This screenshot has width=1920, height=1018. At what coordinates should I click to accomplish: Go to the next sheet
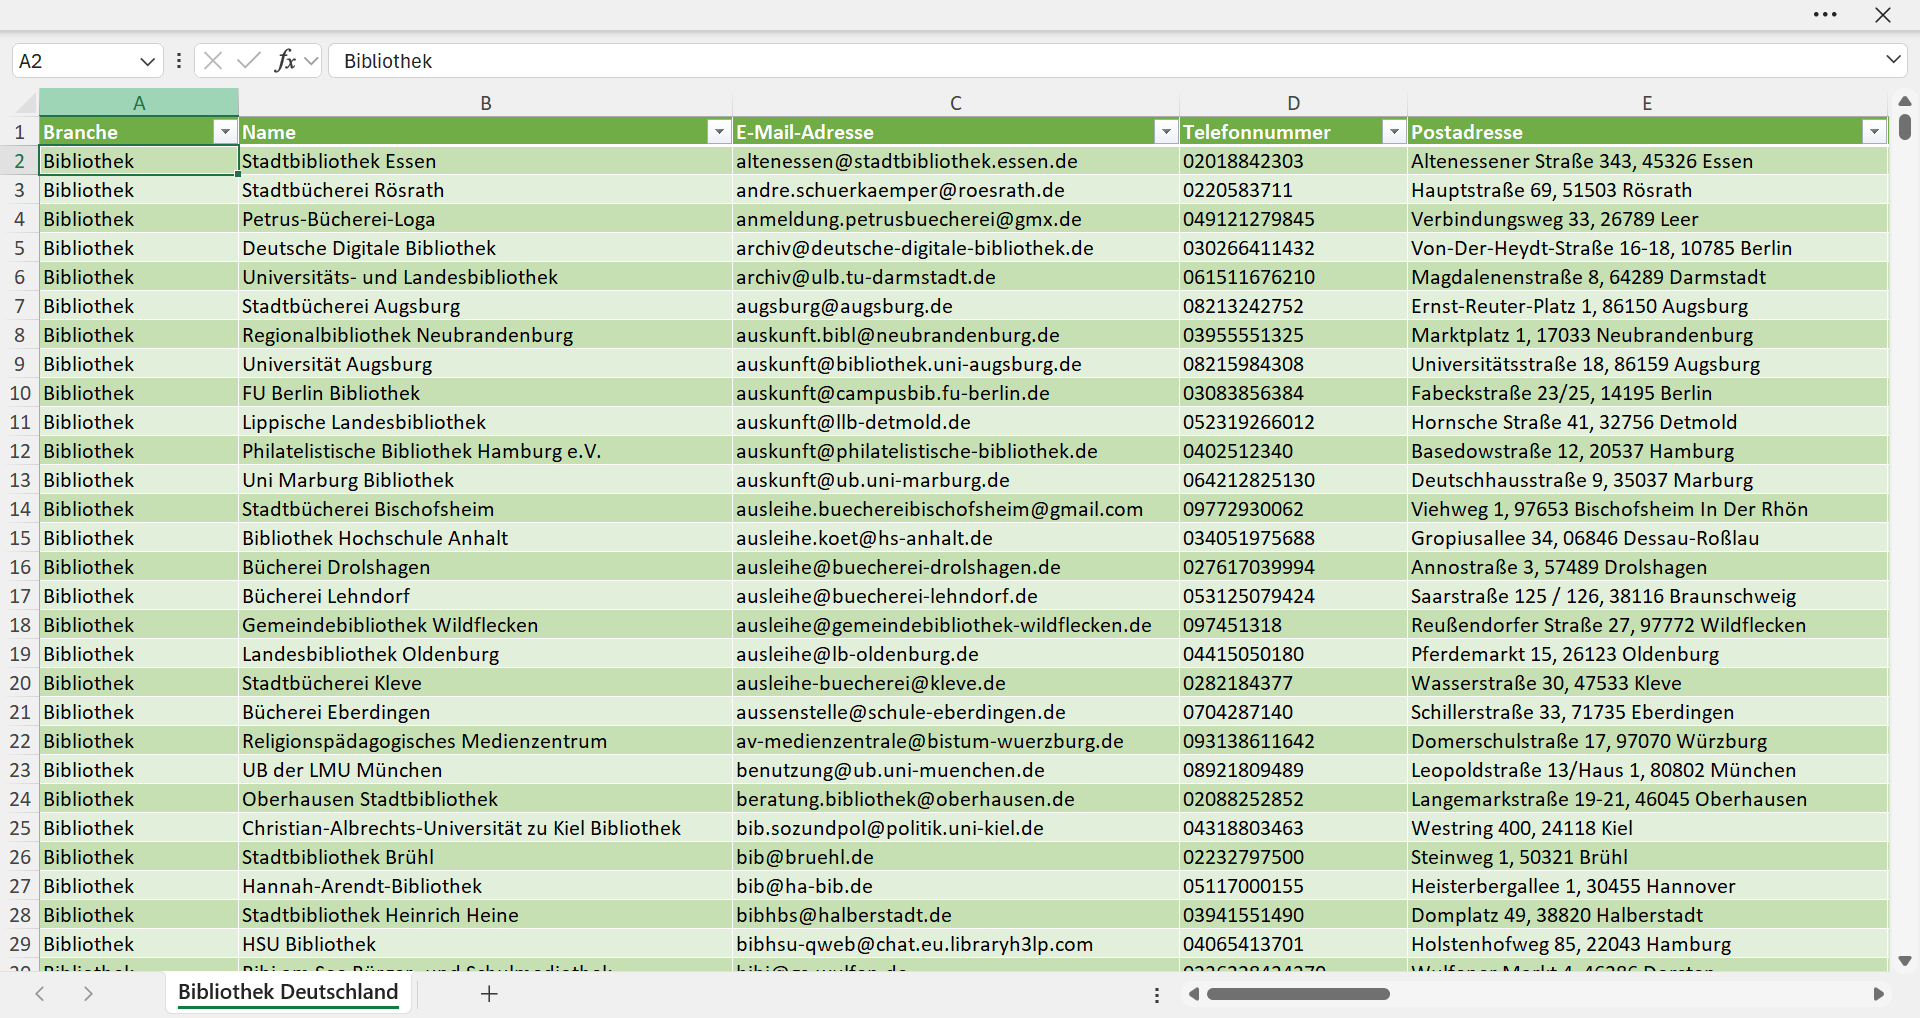point(88,993)
